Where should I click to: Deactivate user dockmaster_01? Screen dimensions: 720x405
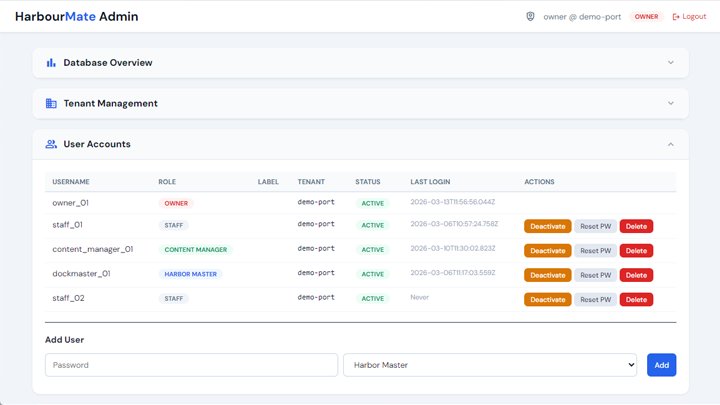pos(548,275)
